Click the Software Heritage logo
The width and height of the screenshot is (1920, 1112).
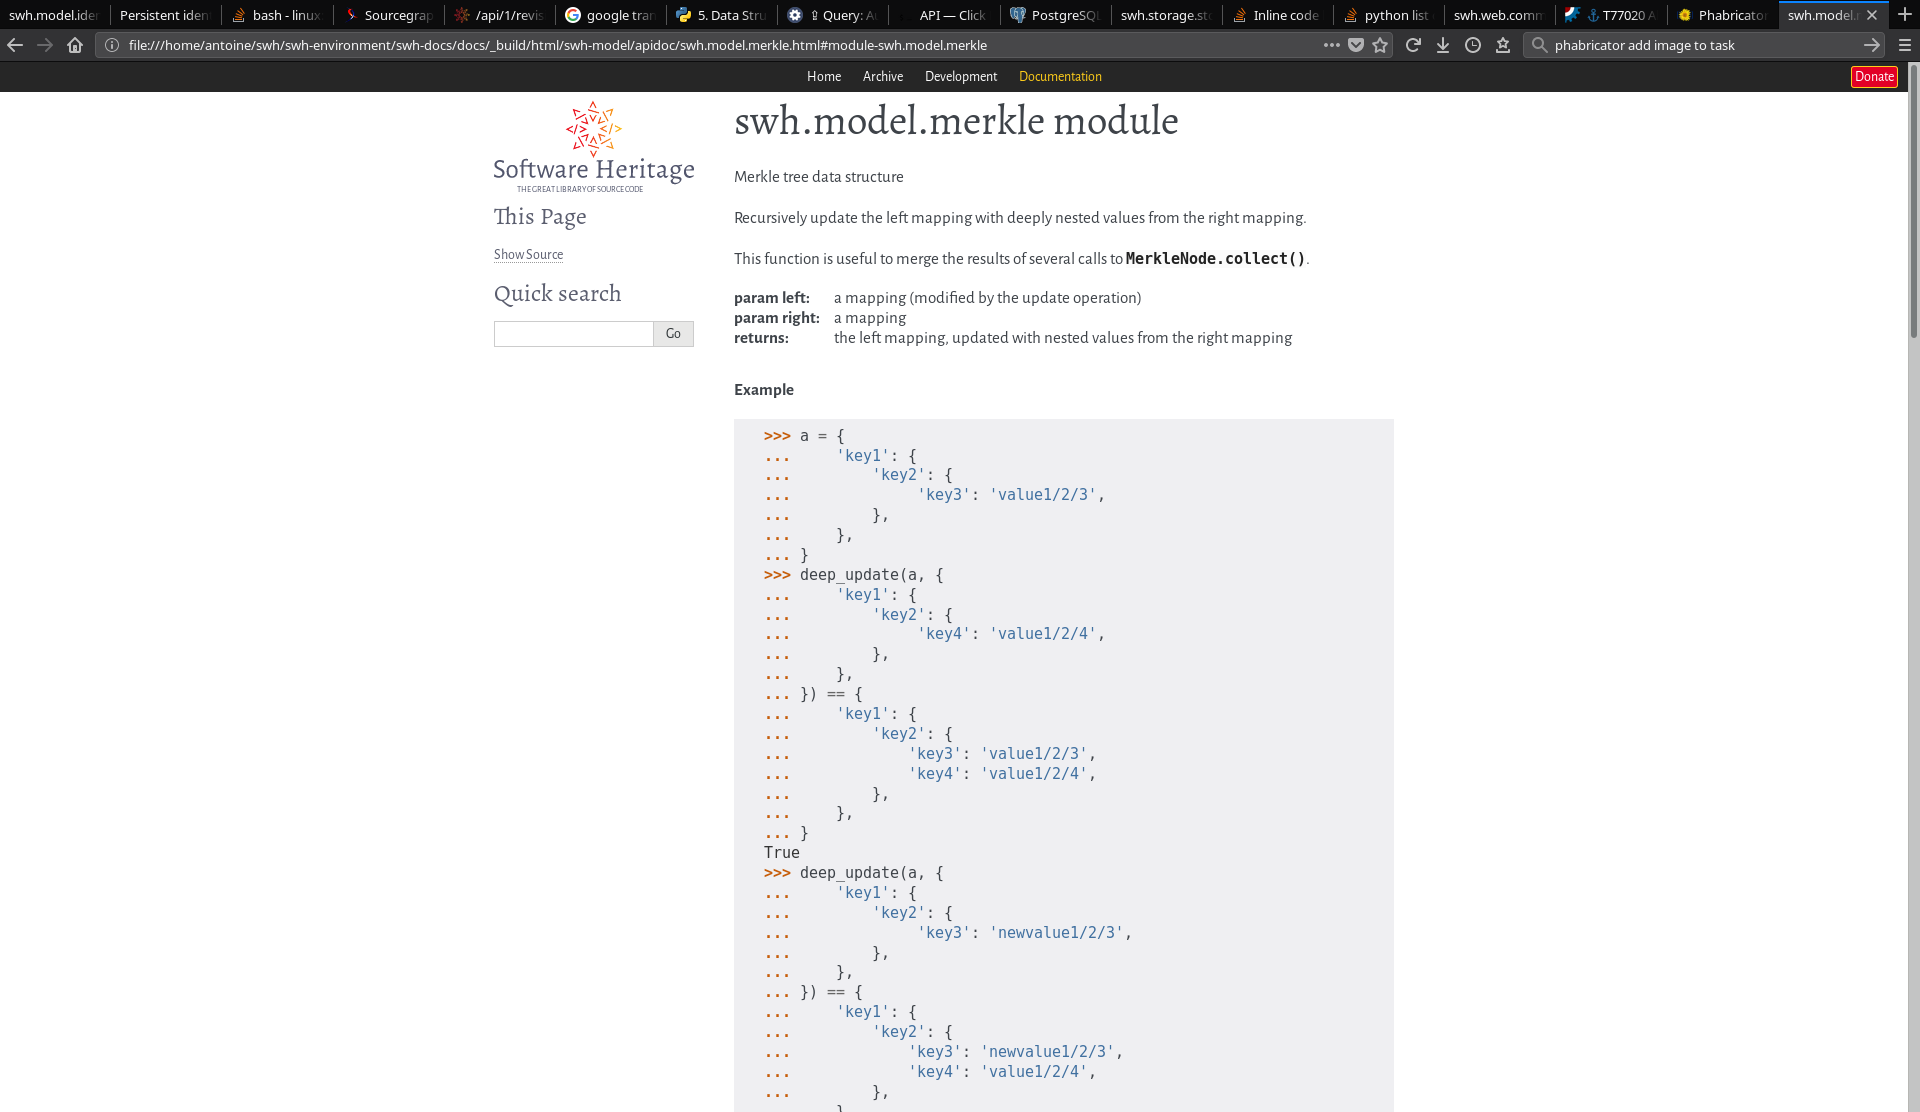pyautogui.click(x=594, y=146)
